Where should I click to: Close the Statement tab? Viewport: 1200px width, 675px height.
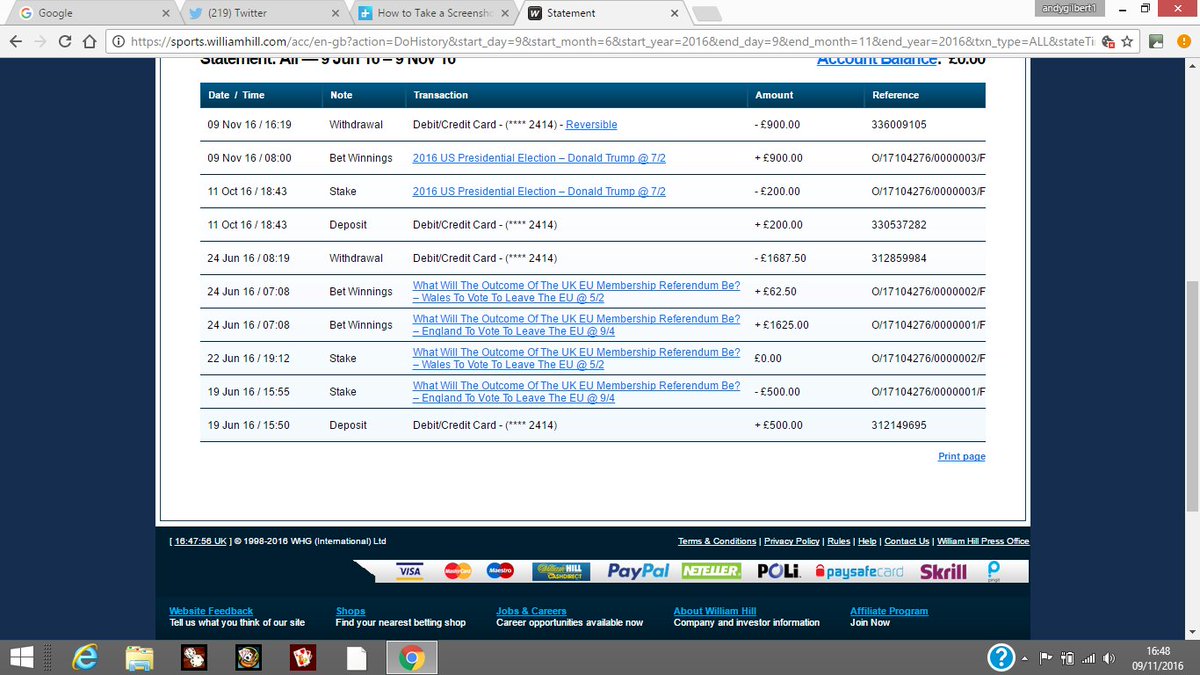(x=674, y=13)
